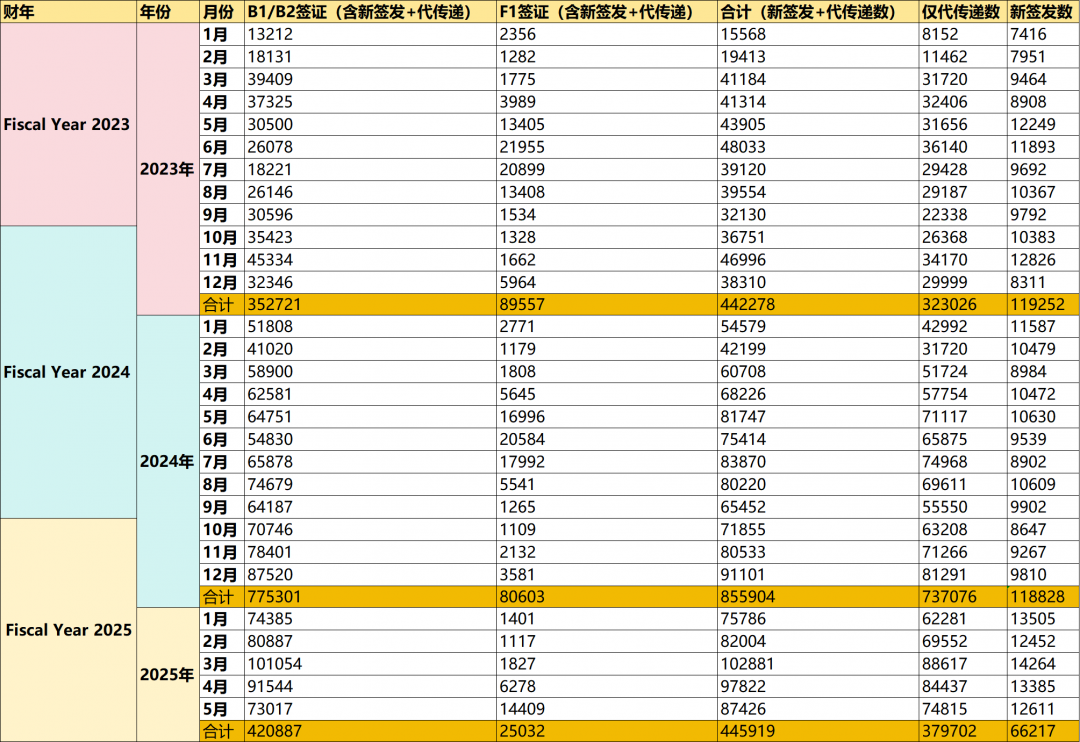
Task: Select the Fiscal Year 2024 merged cell
Action: [x=68, y=372]
